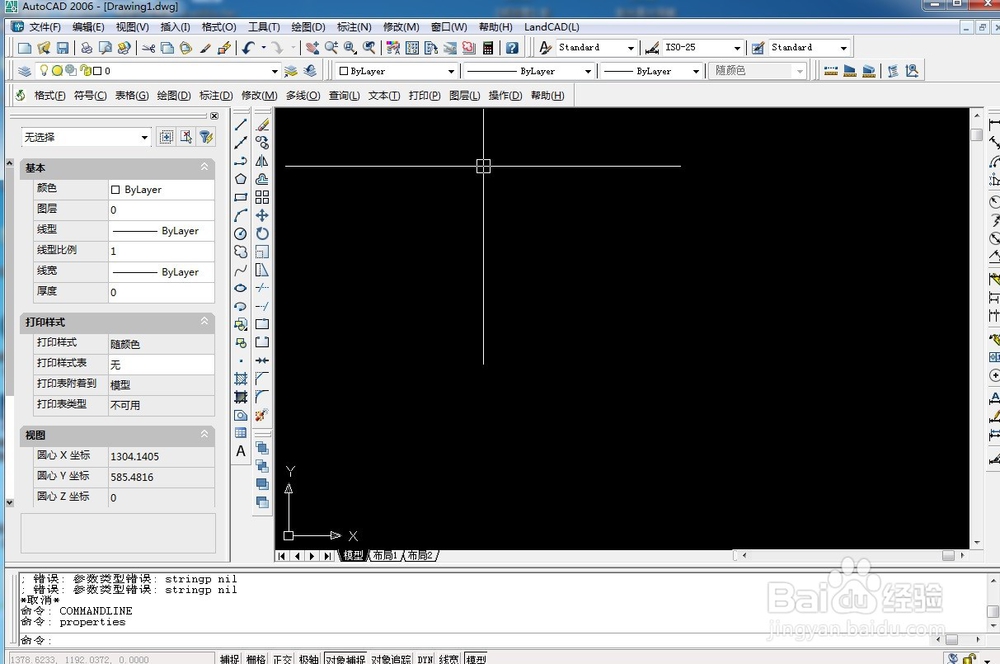Image resolution: width=1000 pixels, height=664 pixels.
Task: Click the Select Objects icon in properties panel
Action: coord(186,137)
